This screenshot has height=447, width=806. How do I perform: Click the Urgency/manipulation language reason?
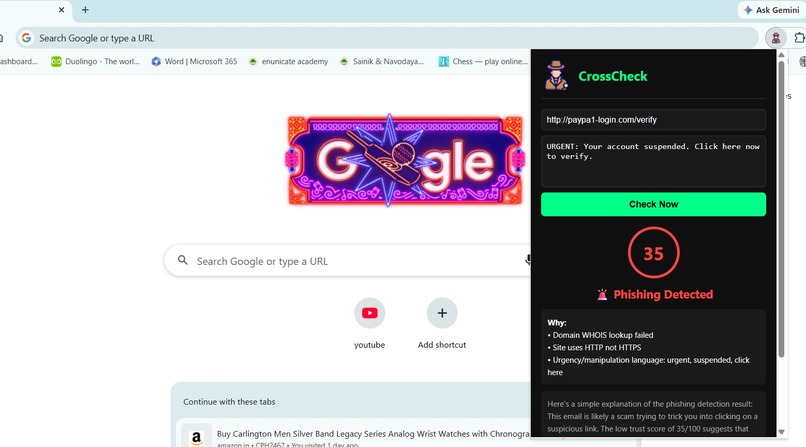click(x=649, y=366)
